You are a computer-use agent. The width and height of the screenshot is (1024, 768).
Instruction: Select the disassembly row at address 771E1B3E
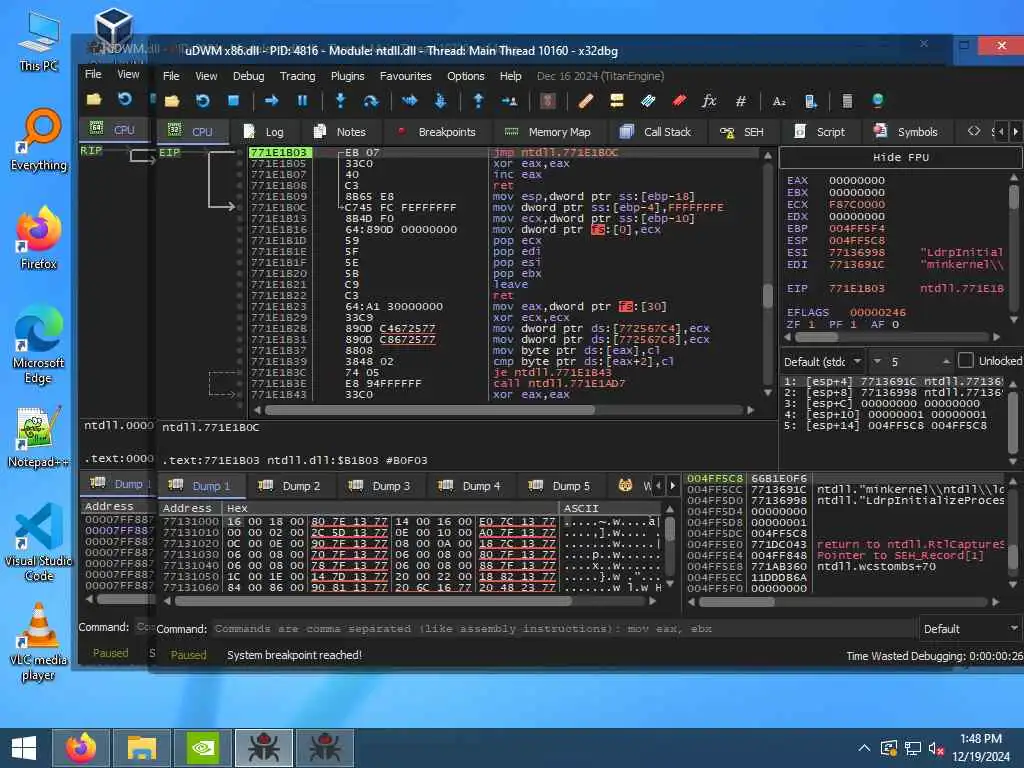(503, 383)
